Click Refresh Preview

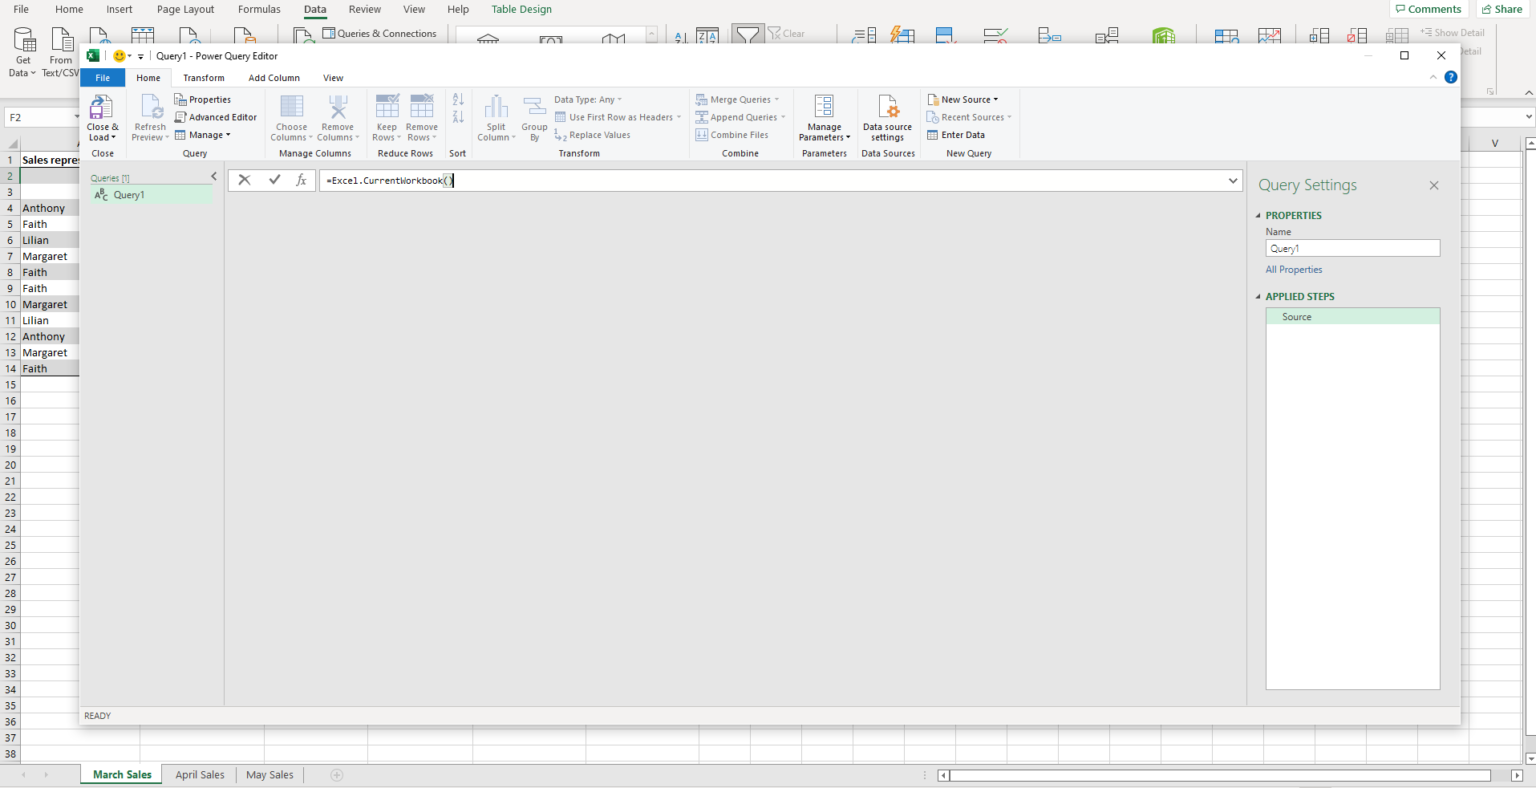(x=149, y=116)
